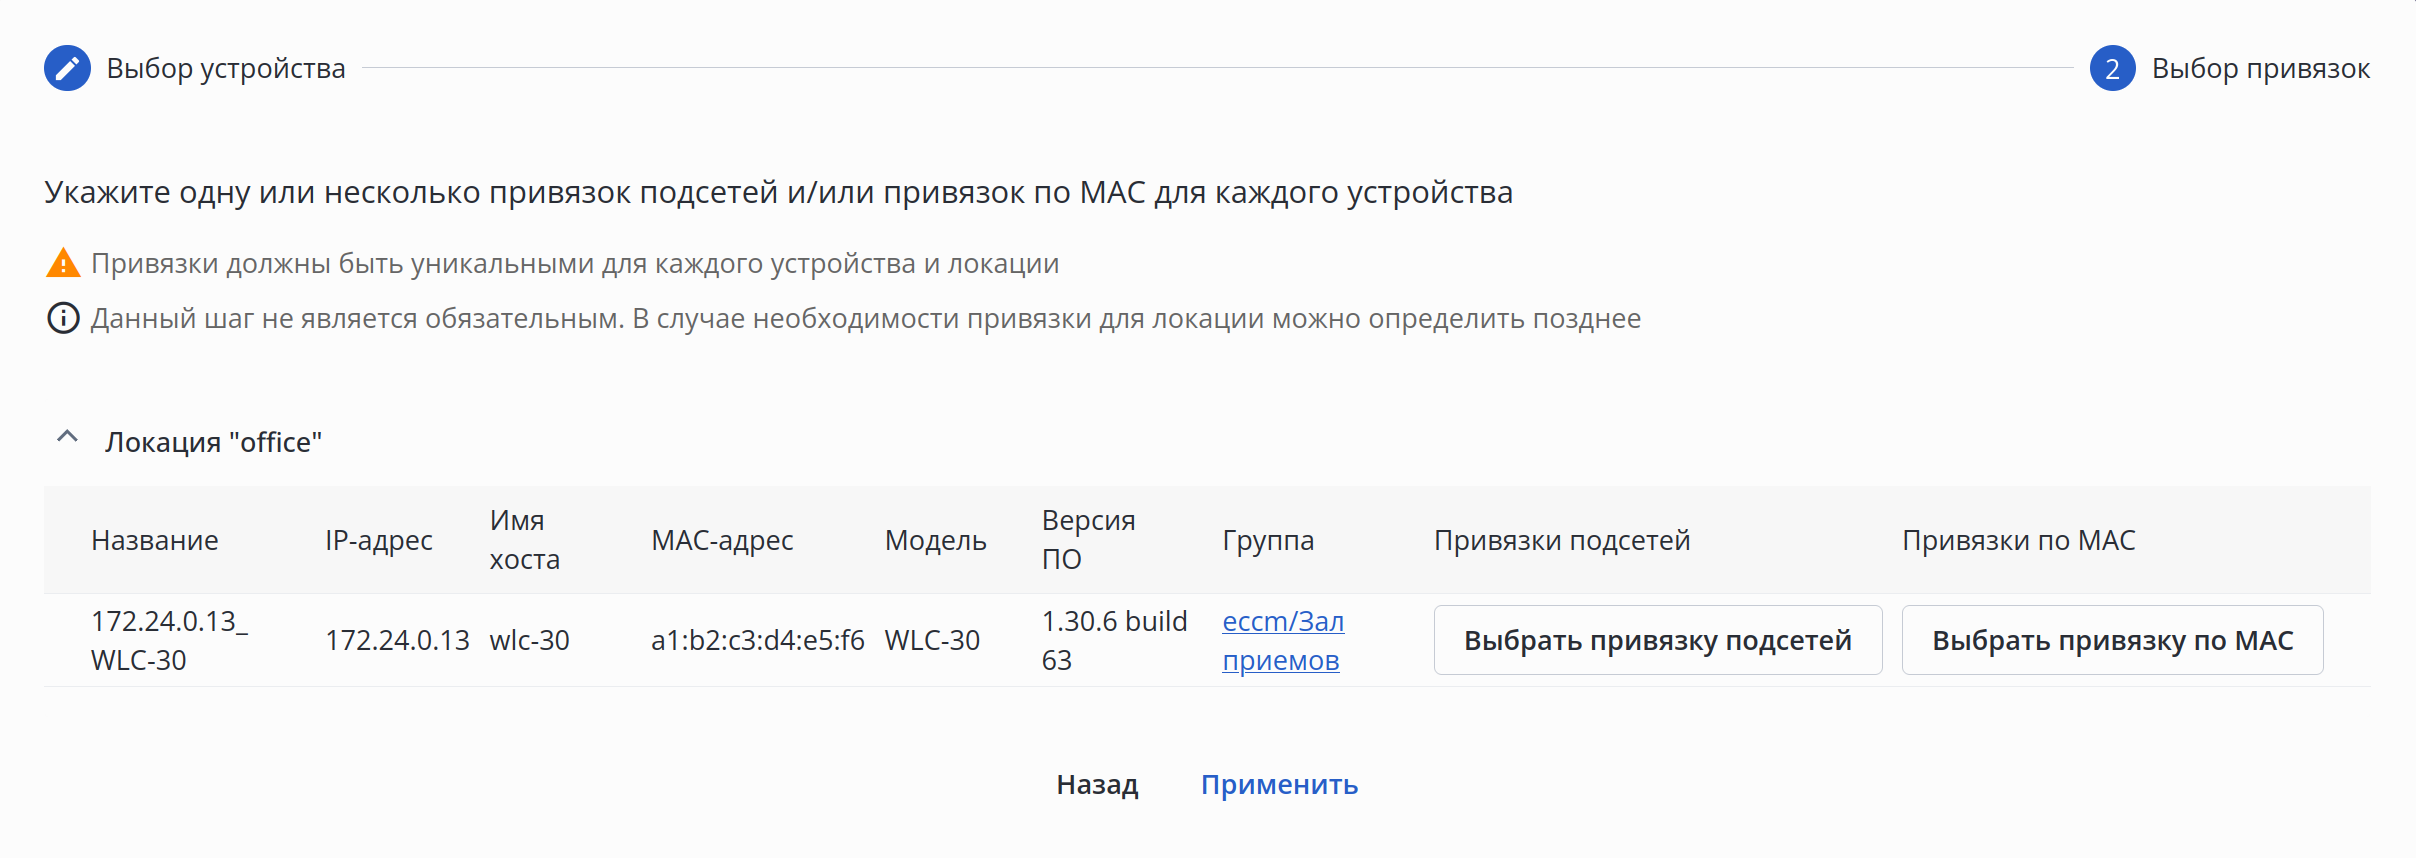The height and width of the screenshot is (858, 2416).
Task: Click the step 2 circle icon
Action: click(x=2112, y=68)
